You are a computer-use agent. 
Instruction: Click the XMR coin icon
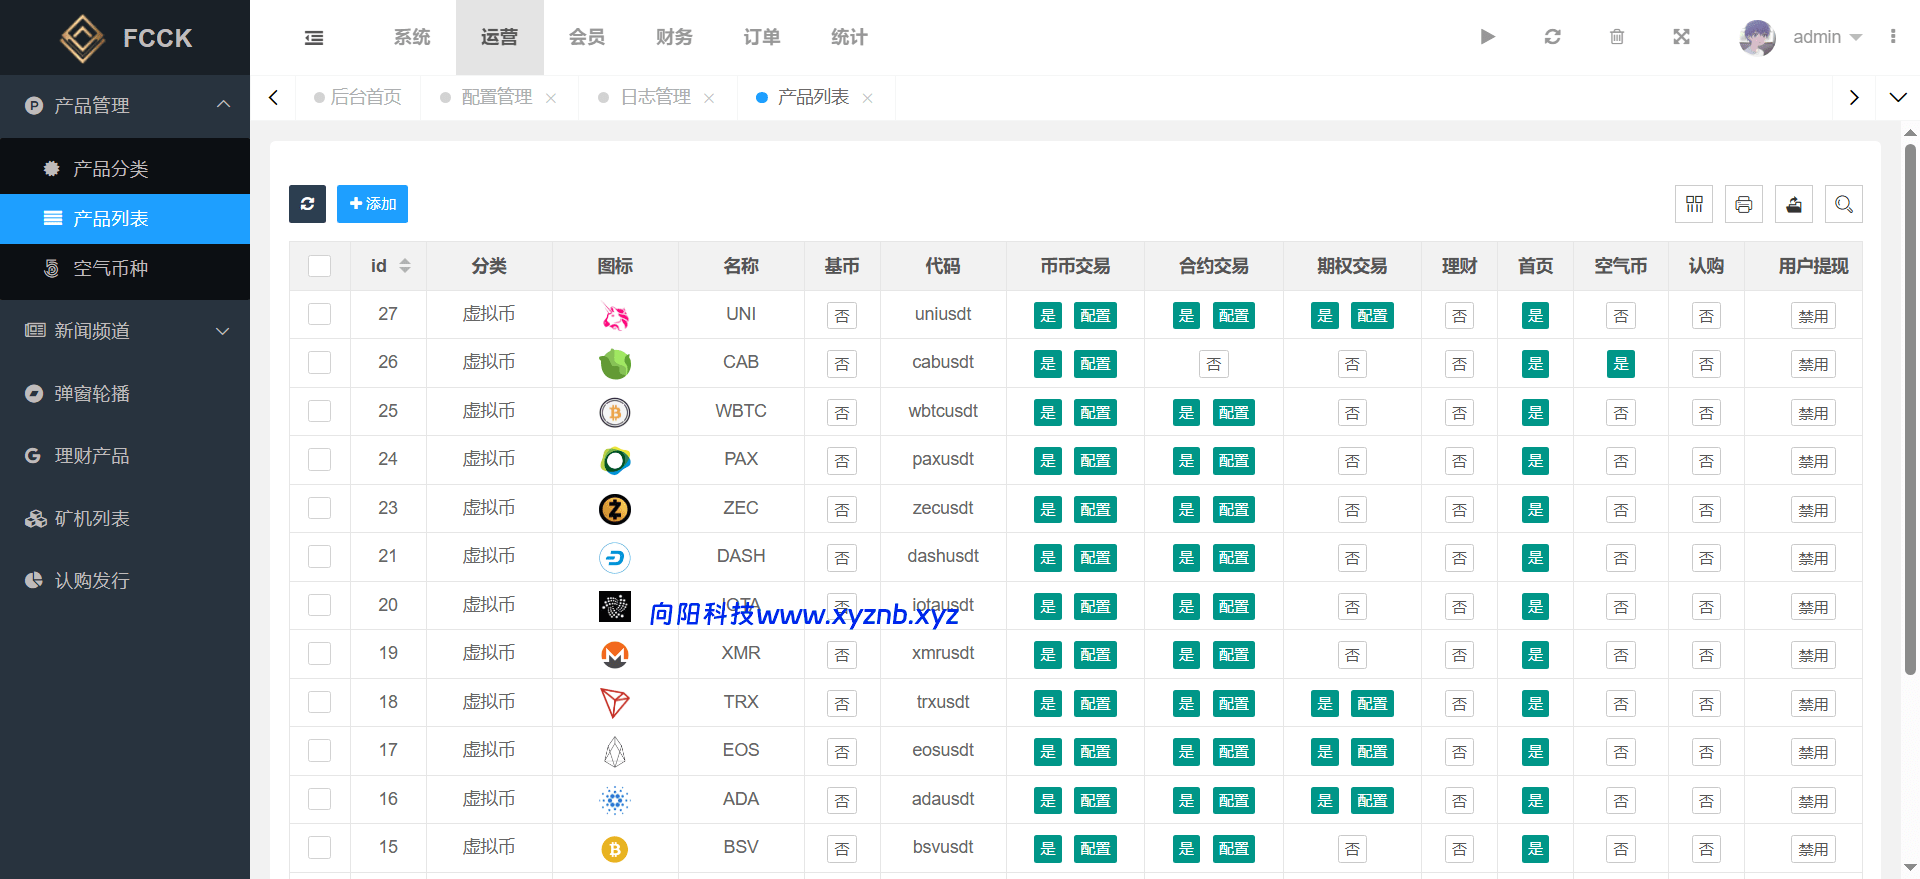[x=615, y=655]
